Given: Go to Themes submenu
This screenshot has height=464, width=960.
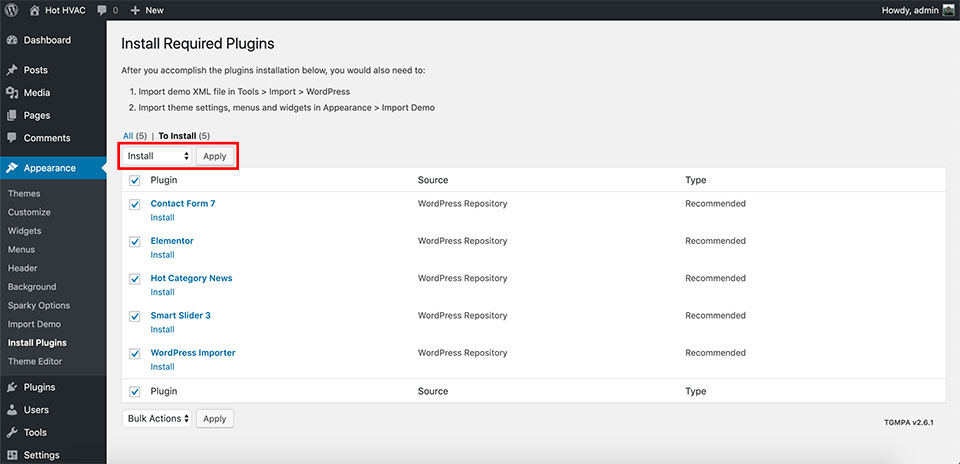Looking at the screenshot, I should click(24, 193).
